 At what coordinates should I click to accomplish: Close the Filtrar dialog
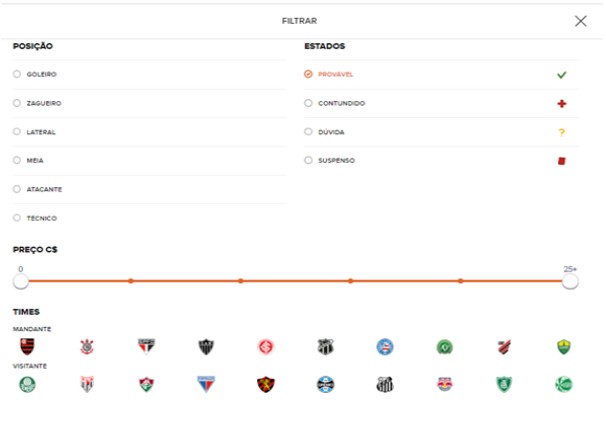click(580, 21)
